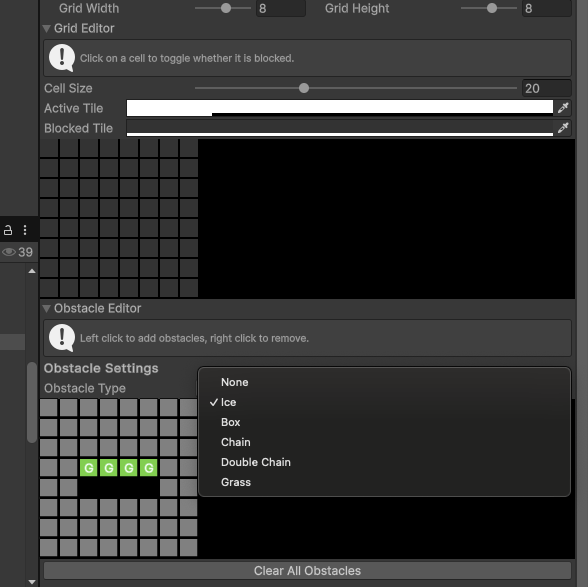Open the Active Tile color swatch
Image resolution: width=588 pixels, height=587 pixels.
(340, 108)
